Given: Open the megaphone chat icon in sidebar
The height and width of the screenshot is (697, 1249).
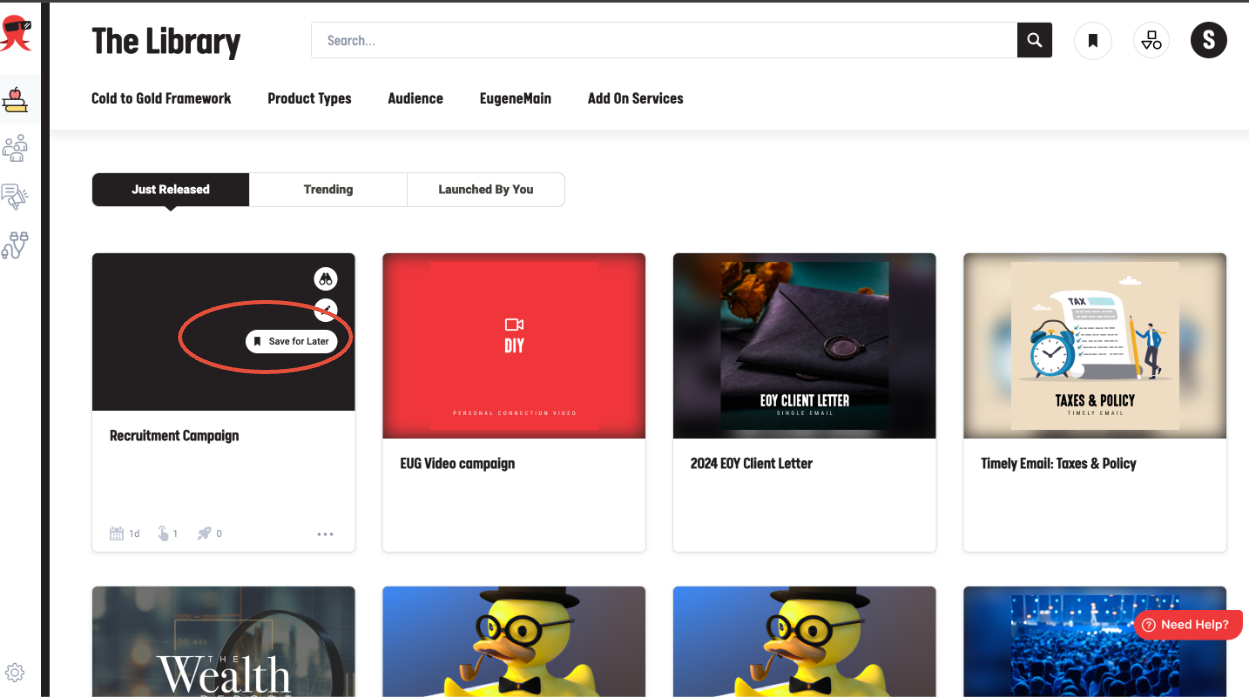Looking at the screenshot, I should pyautogui.click(x=15, y=196).
